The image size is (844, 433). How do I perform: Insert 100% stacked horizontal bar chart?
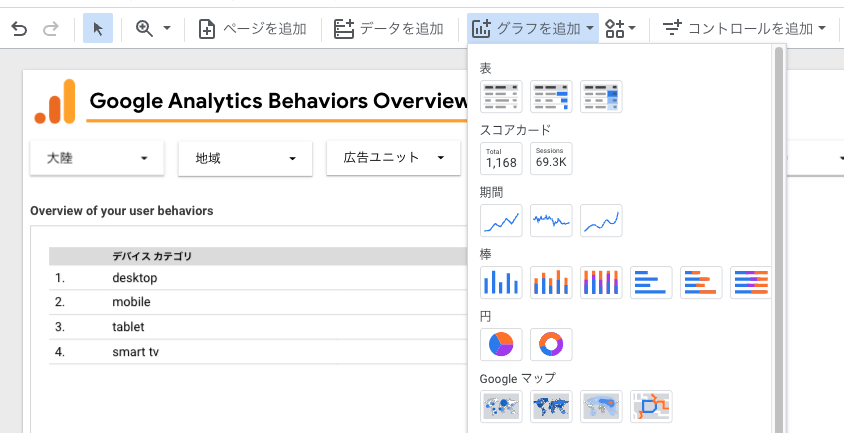(x=750, y=282)
